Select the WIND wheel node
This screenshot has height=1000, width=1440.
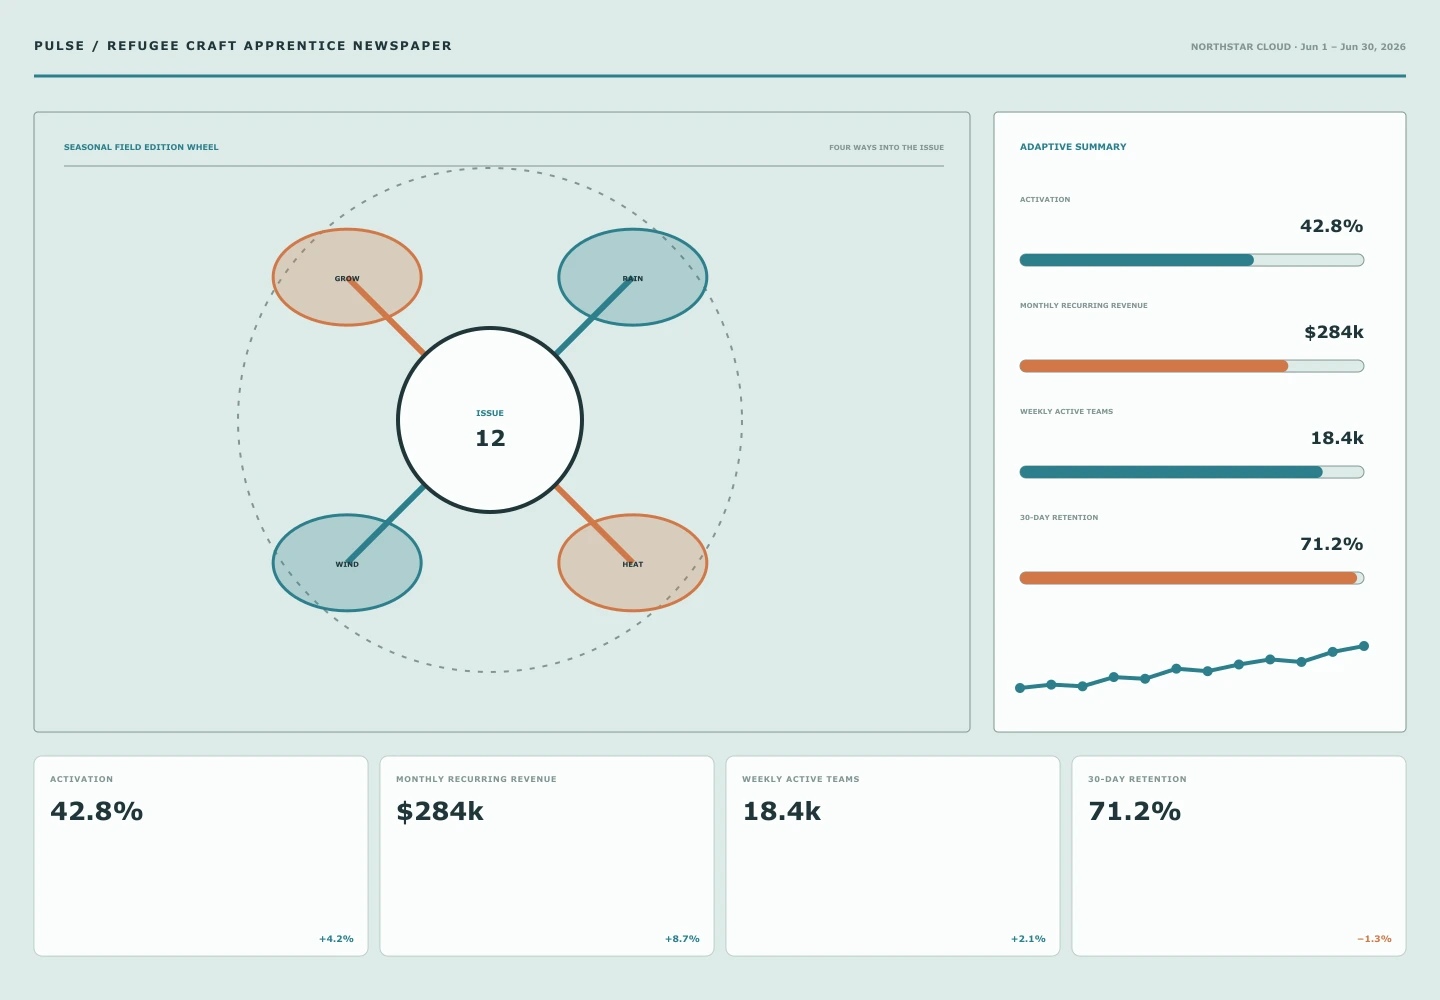pos(347,563)
